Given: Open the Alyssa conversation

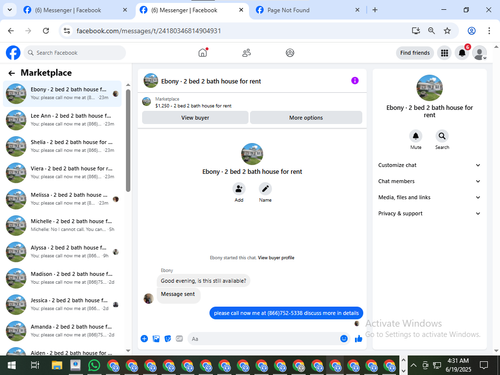Looking at the screenshot, I should [x=62, y=252].
